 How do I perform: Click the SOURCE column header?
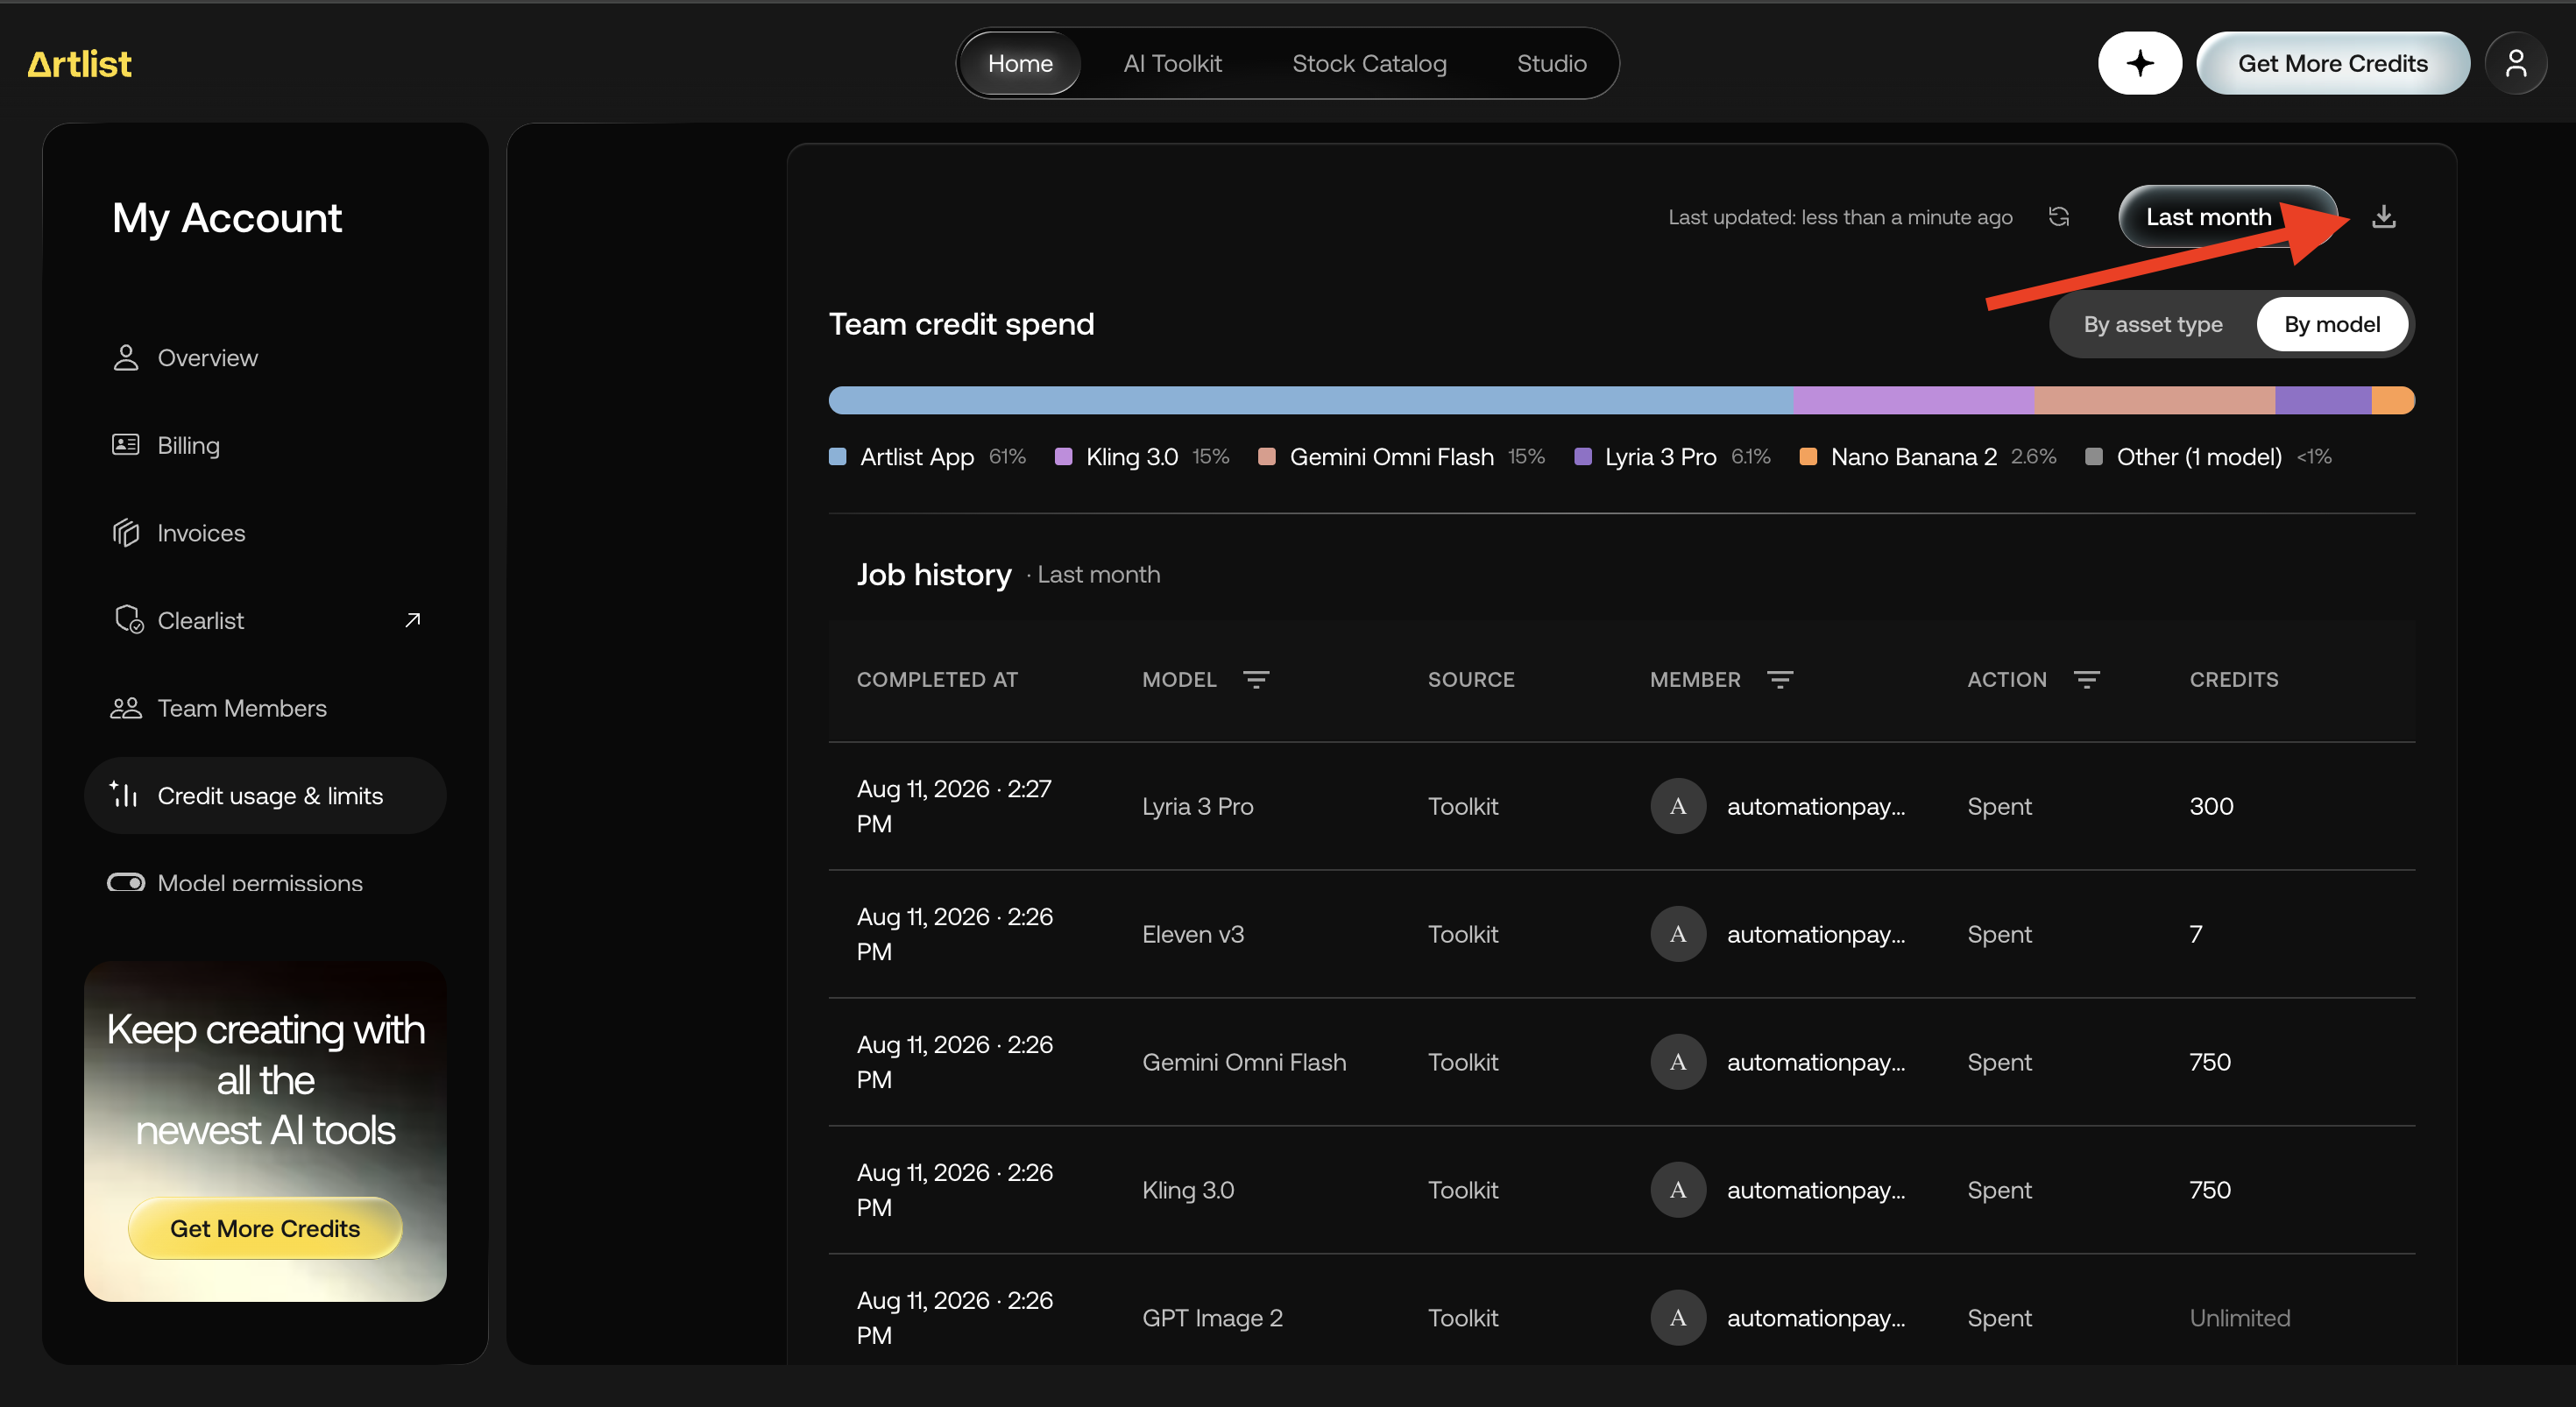pos(1471,680)
